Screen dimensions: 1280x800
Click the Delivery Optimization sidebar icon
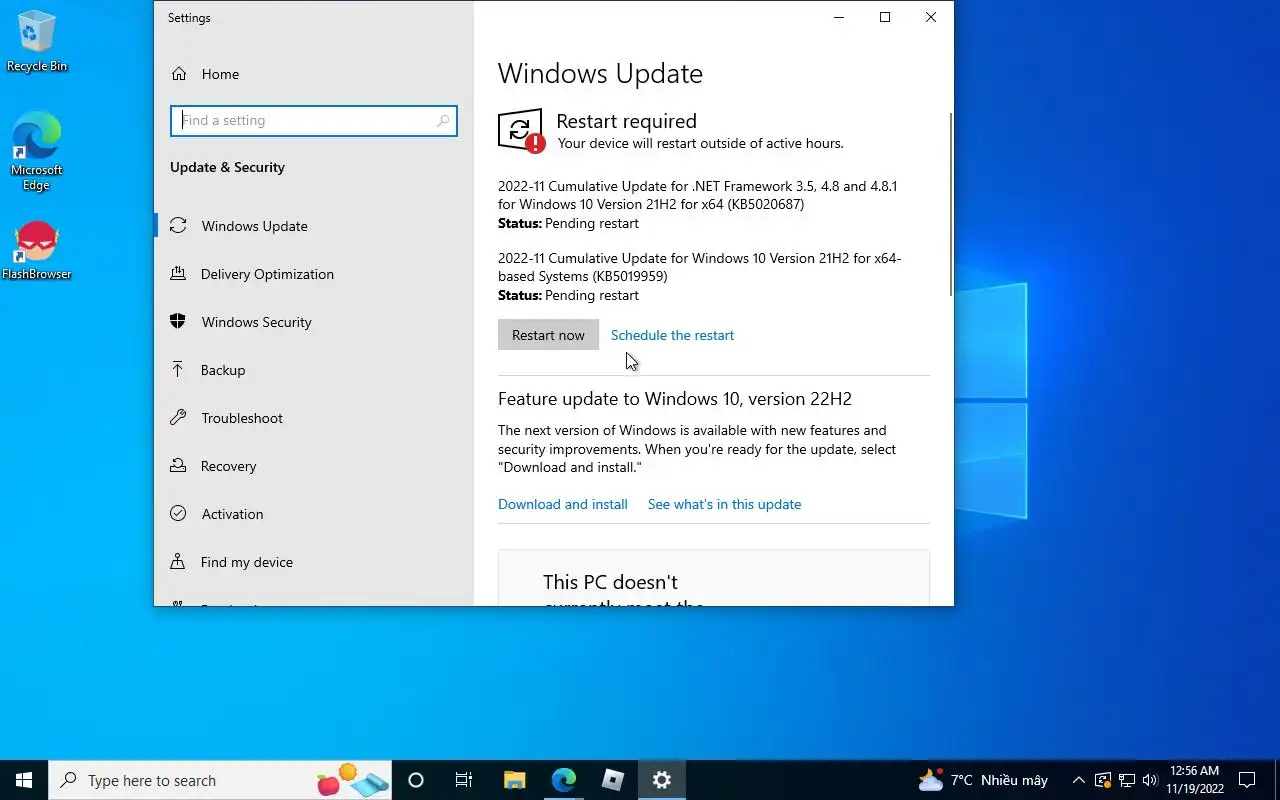[178, 274]
